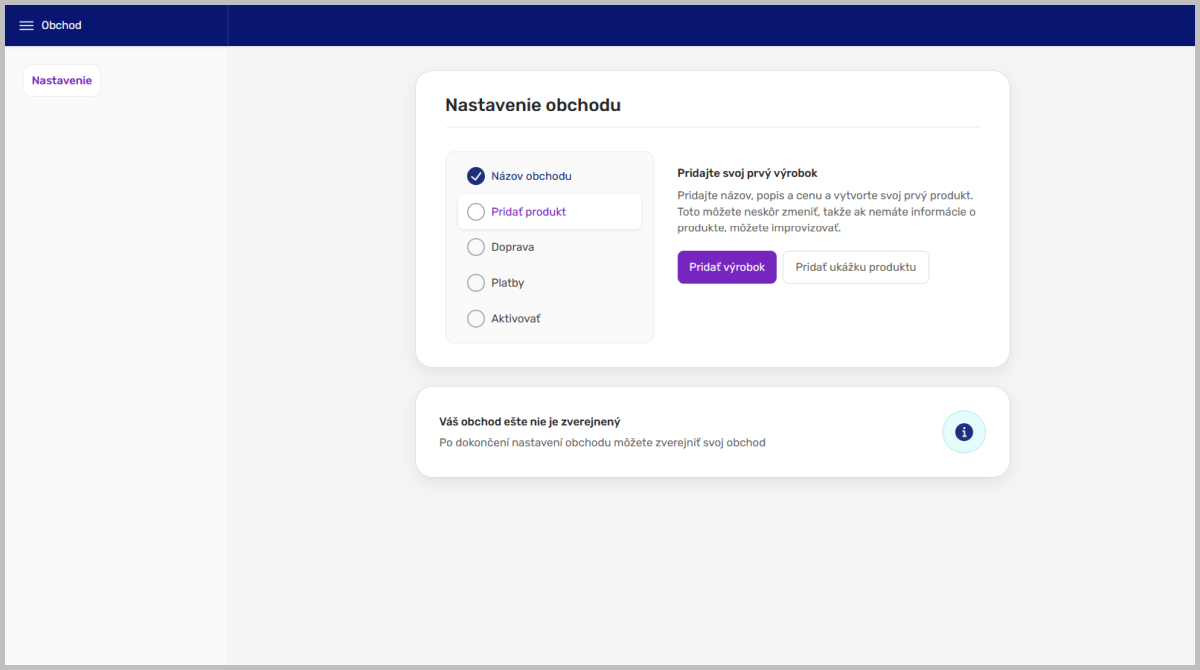This screenshot has width=1200, height=670.
Task: Switch to the Pridať produkt step label
Action: tap(528, 212)
